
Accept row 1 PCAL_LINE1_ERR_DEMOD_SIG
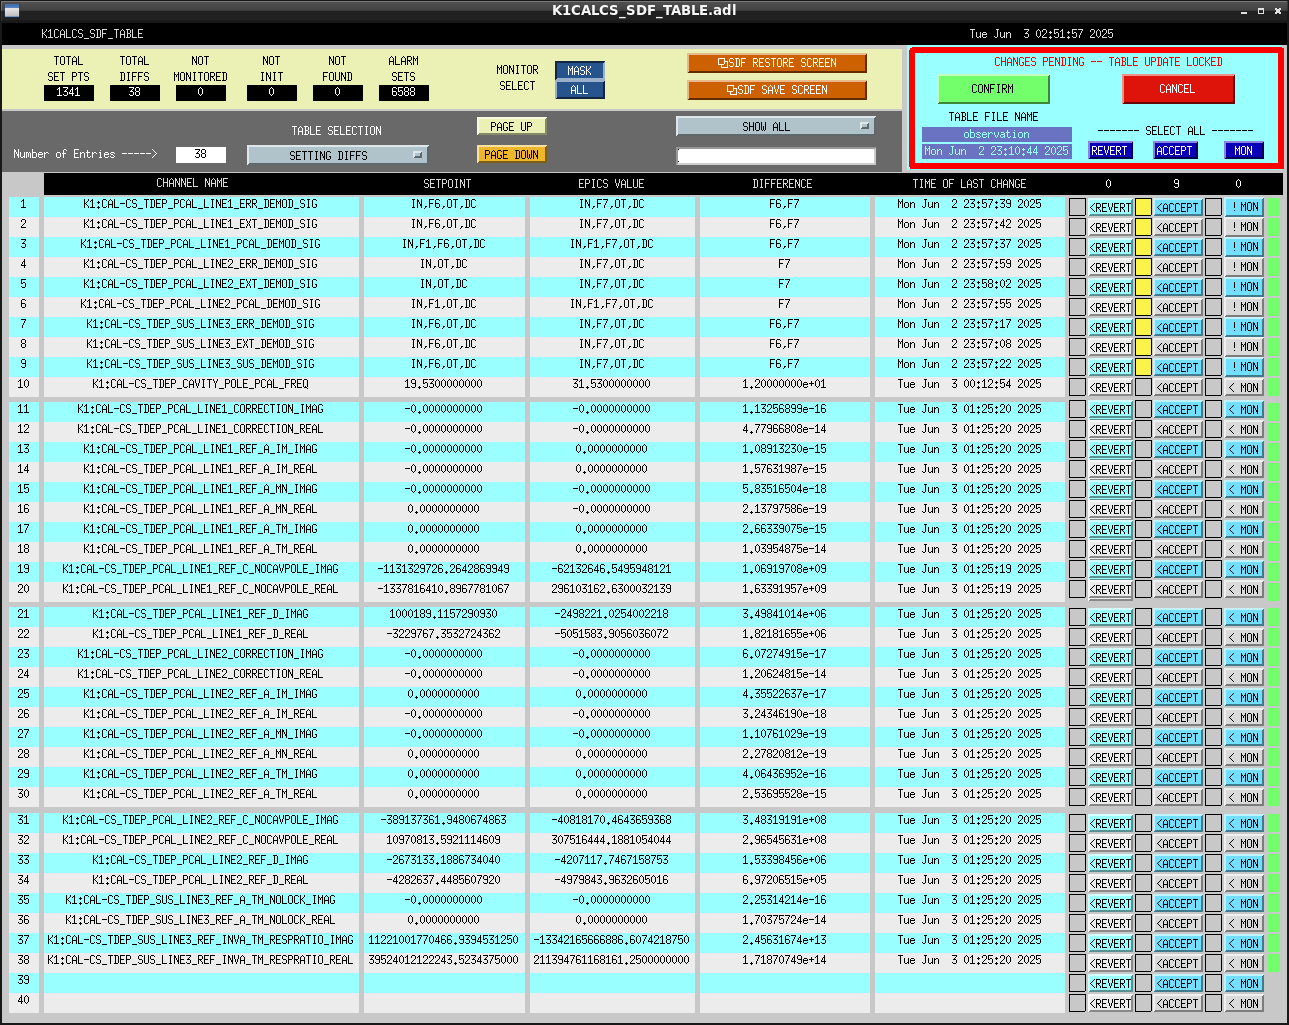point(1178,207)
